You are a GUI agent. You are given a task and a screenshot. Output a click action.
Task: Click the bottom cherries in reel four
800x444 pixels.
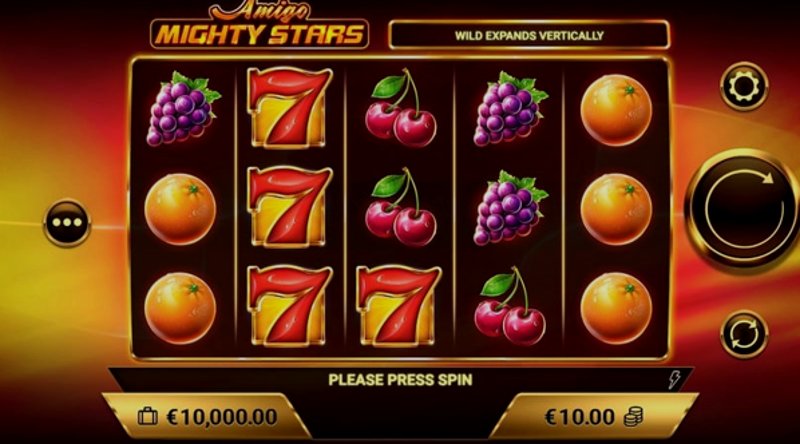510,306
